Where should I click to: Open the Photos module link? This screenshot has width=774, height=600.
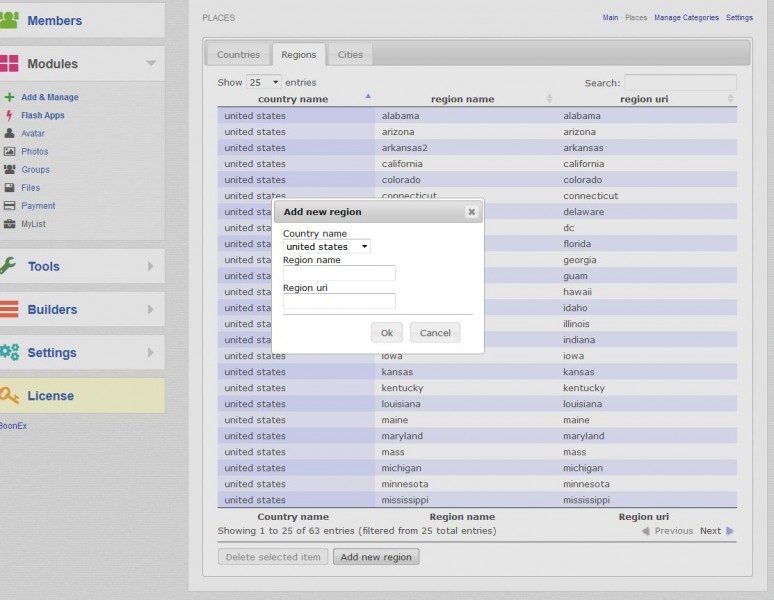(x=35, y=151)
